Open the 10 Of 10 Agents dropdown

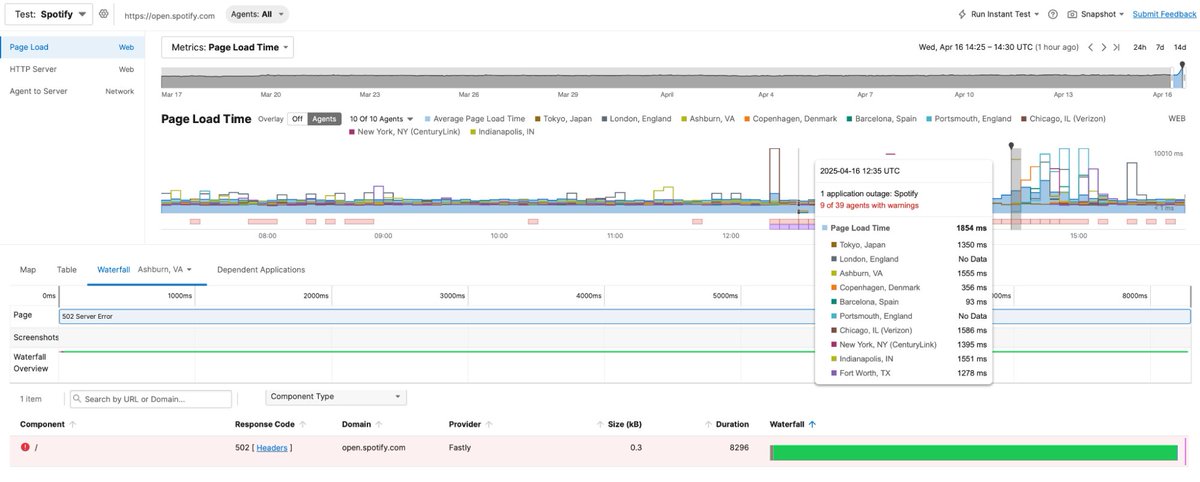point(383,118)
